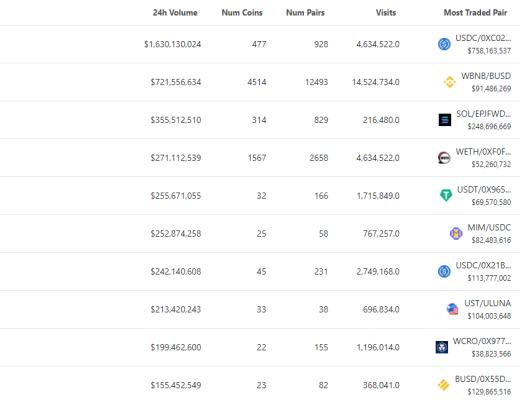Select the 1567 coins cell
Viewport: 520px width, 400px height.
(257, 158)
